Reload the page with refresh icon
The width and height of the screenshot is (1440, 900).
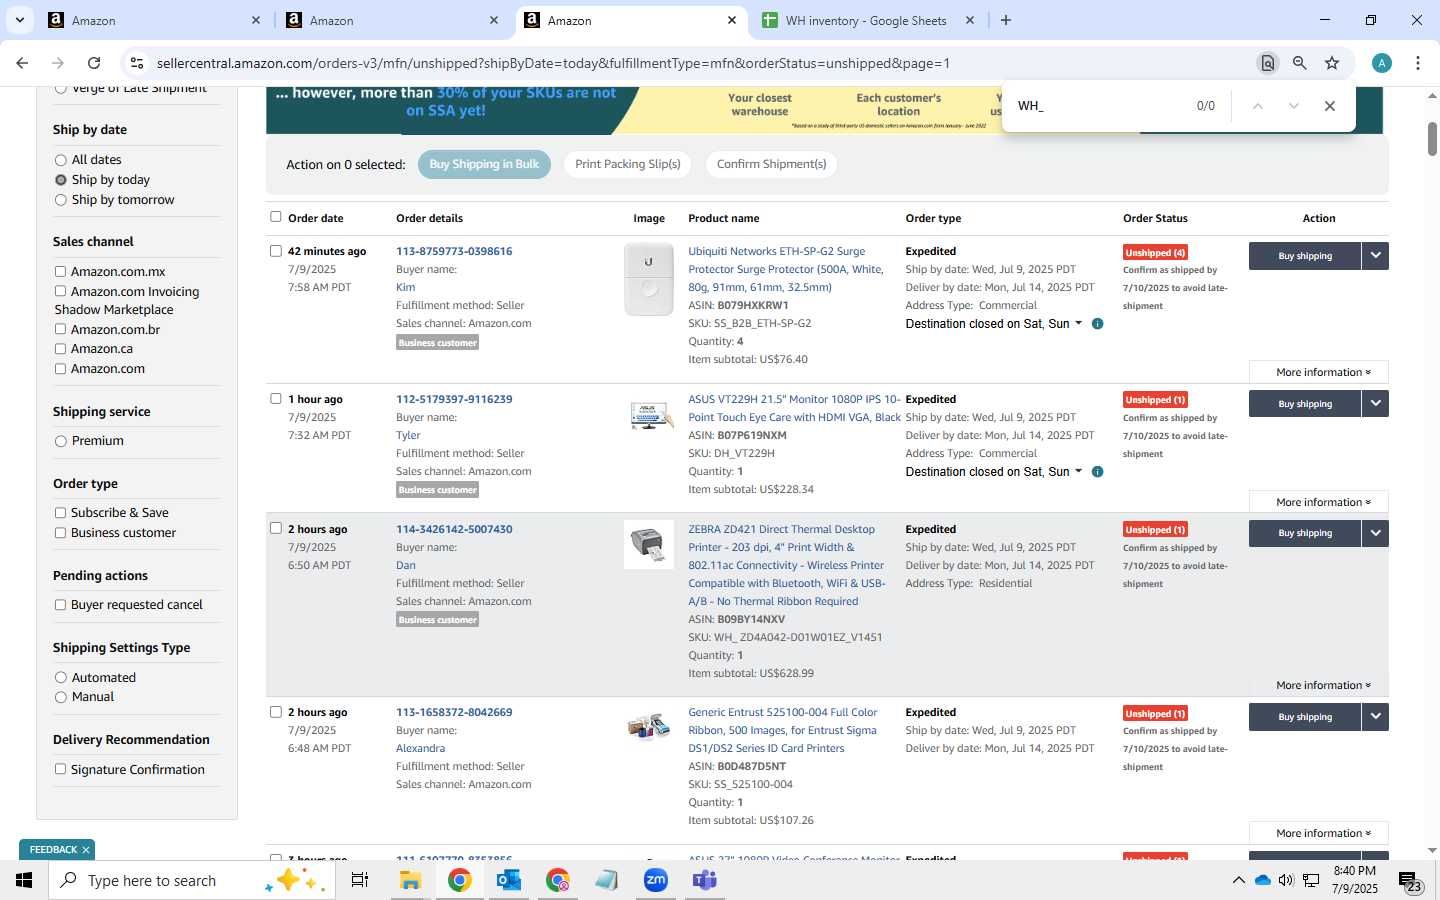(94, 63)
